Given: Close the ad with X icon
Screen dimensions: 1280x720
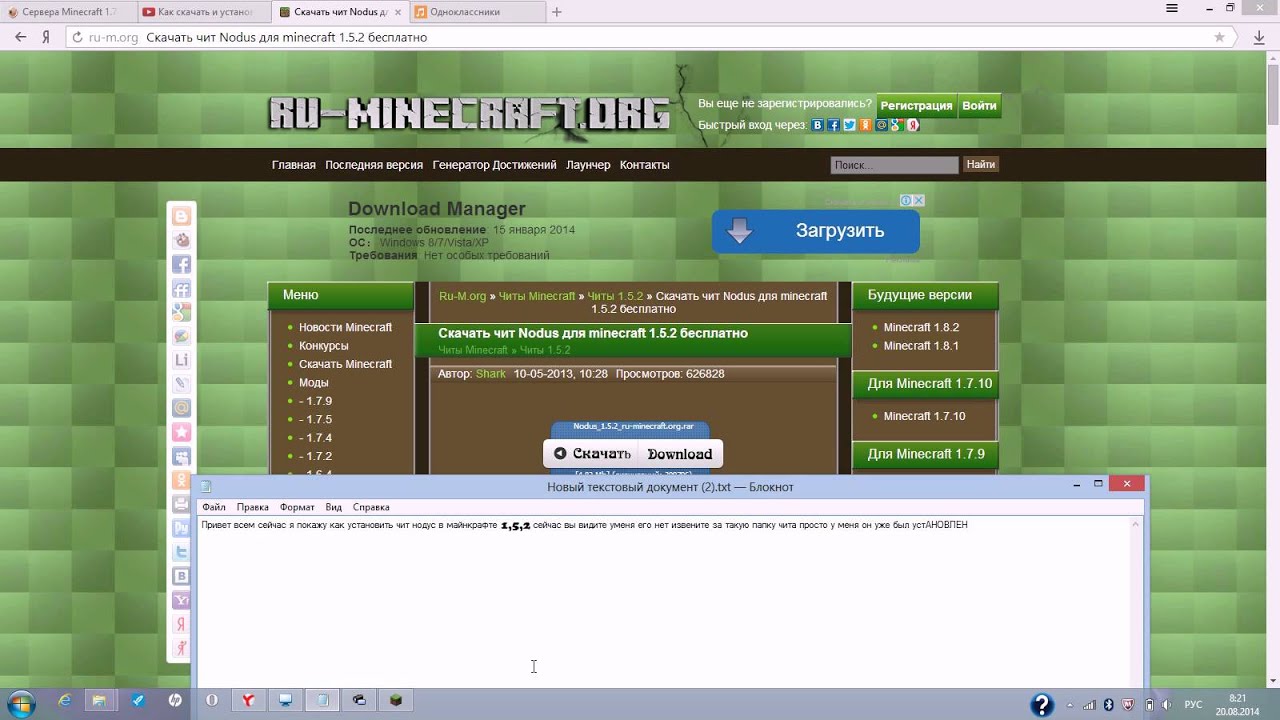Looking at the screenshot, I should click(919, 200).
